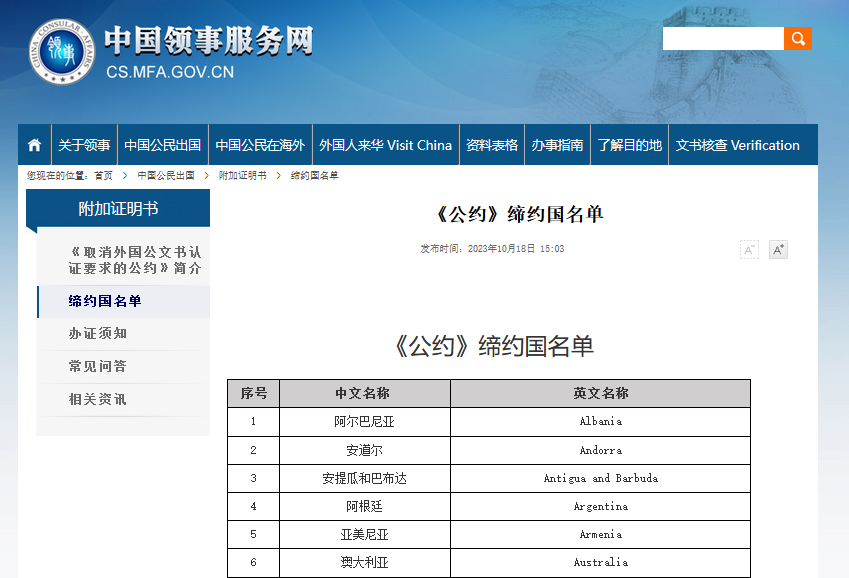Click inside the search input box
Image resolution: width=849 pixels, height=578 pixels.
(723, 38)
